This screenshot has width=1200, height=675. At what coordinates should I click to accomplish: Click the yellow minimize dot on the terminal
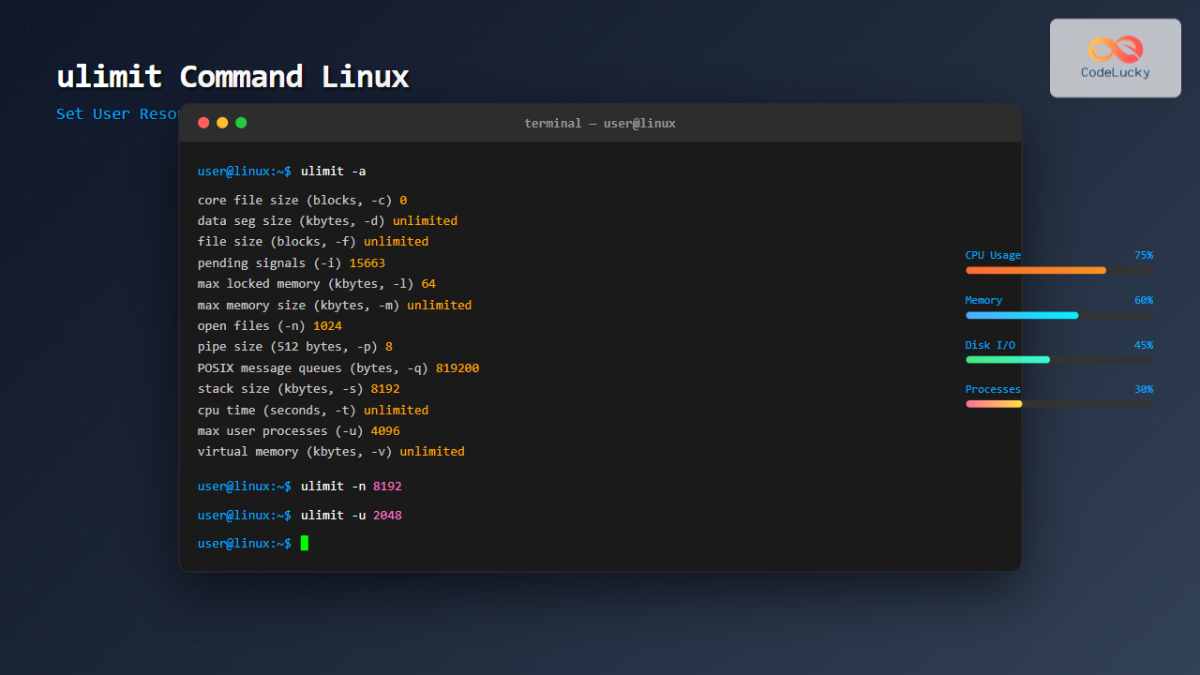pyautogui.click(x=222, y=122)
